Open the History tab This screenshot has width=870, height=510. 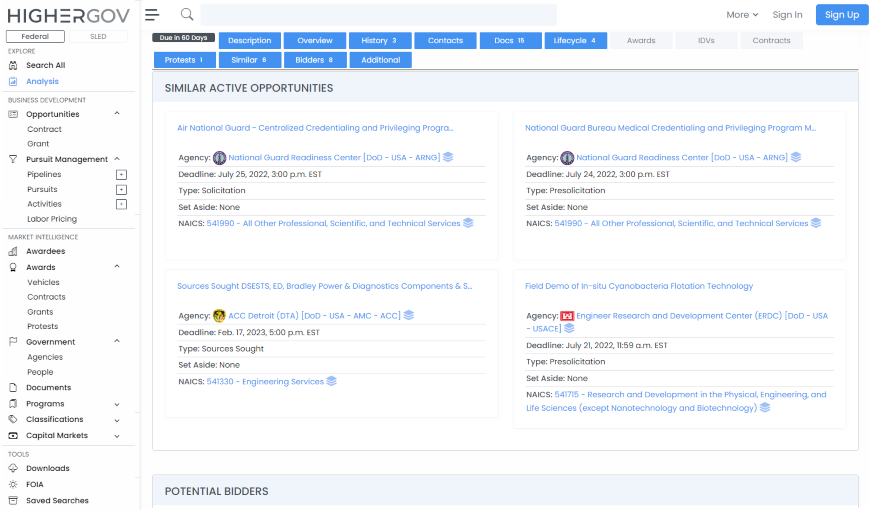(x=380, y=41)
